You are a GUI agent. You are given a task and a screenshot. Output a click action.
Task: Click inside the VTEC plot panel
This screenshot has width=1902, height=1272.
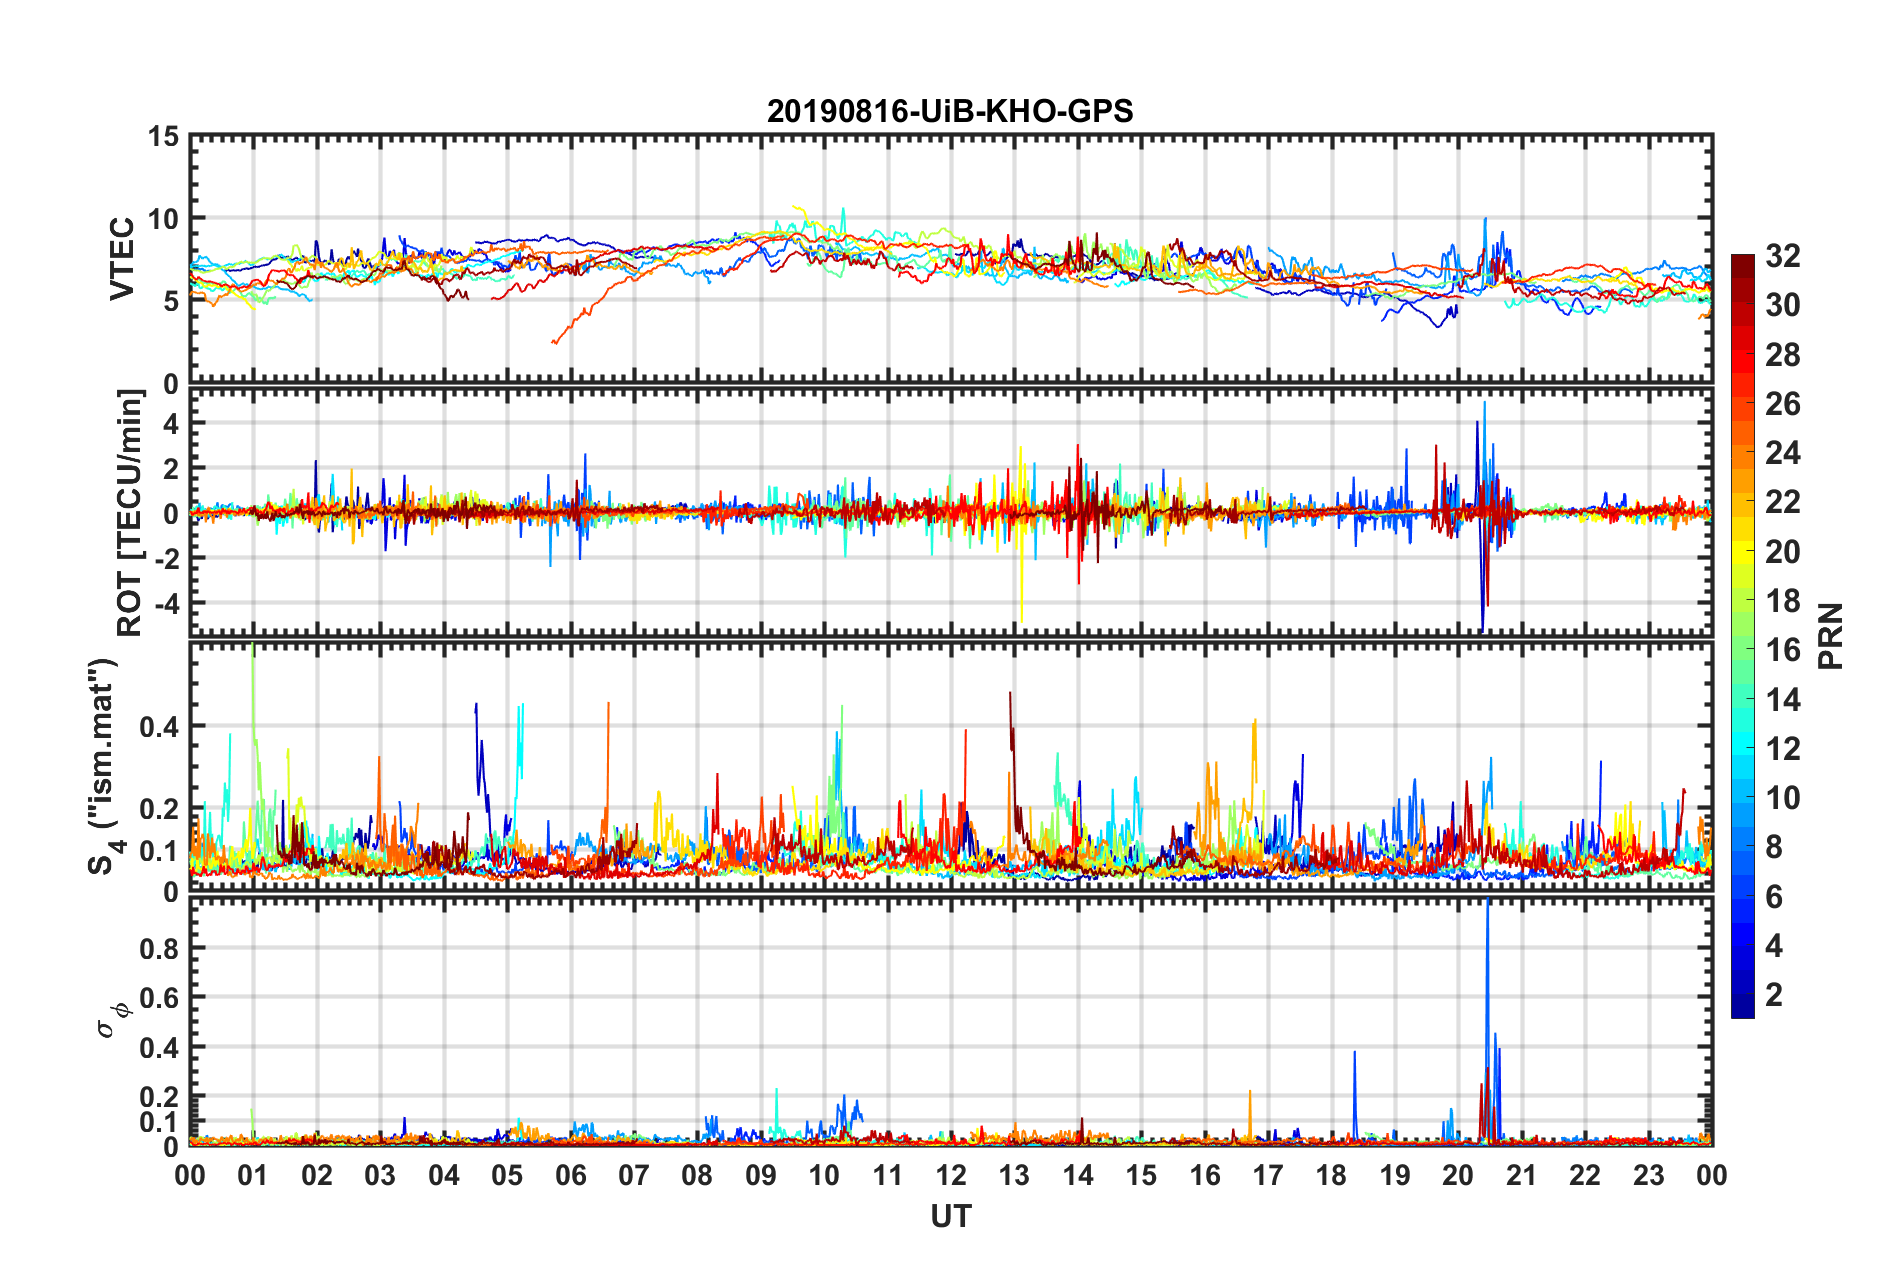coord(951,259)
